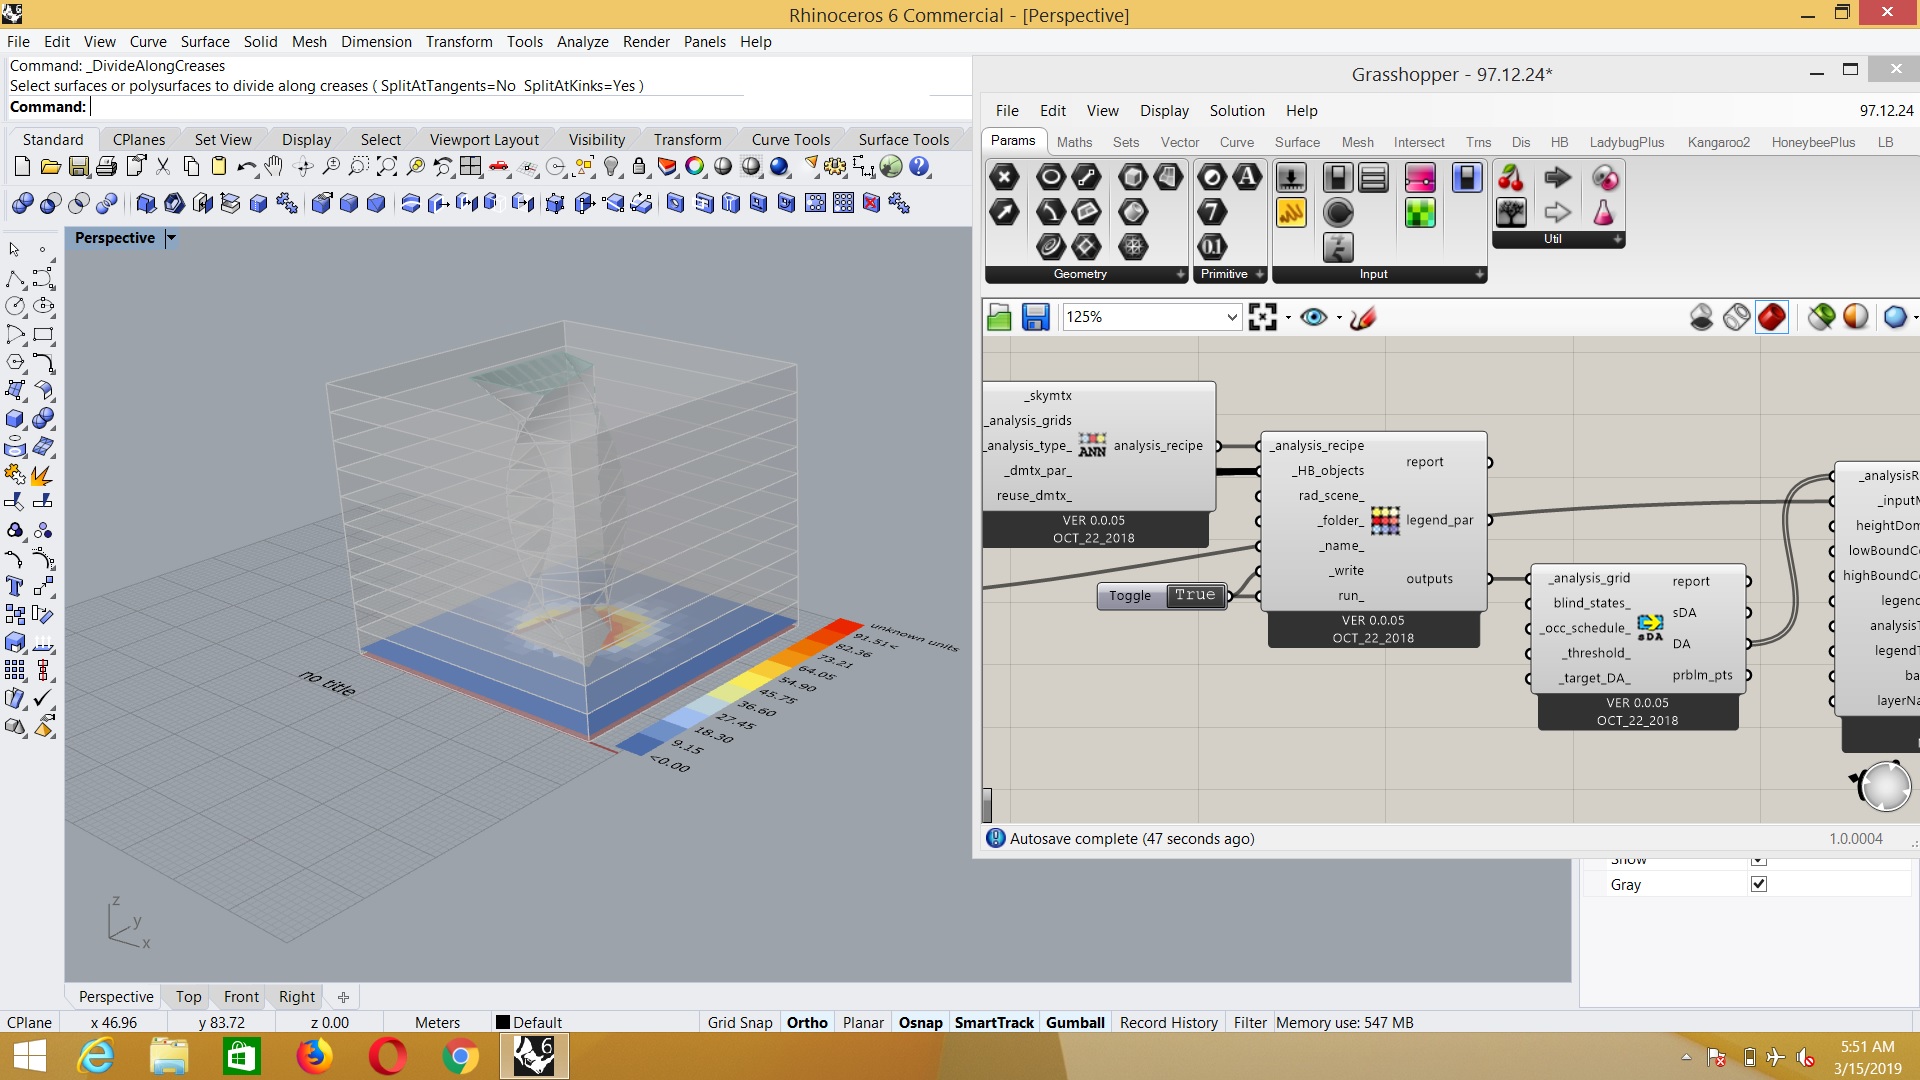Click the pink Colour Swatch input icon
Viewport: 1920px width, 1080px height.
pyautogui.click(x=1420, y=178)
